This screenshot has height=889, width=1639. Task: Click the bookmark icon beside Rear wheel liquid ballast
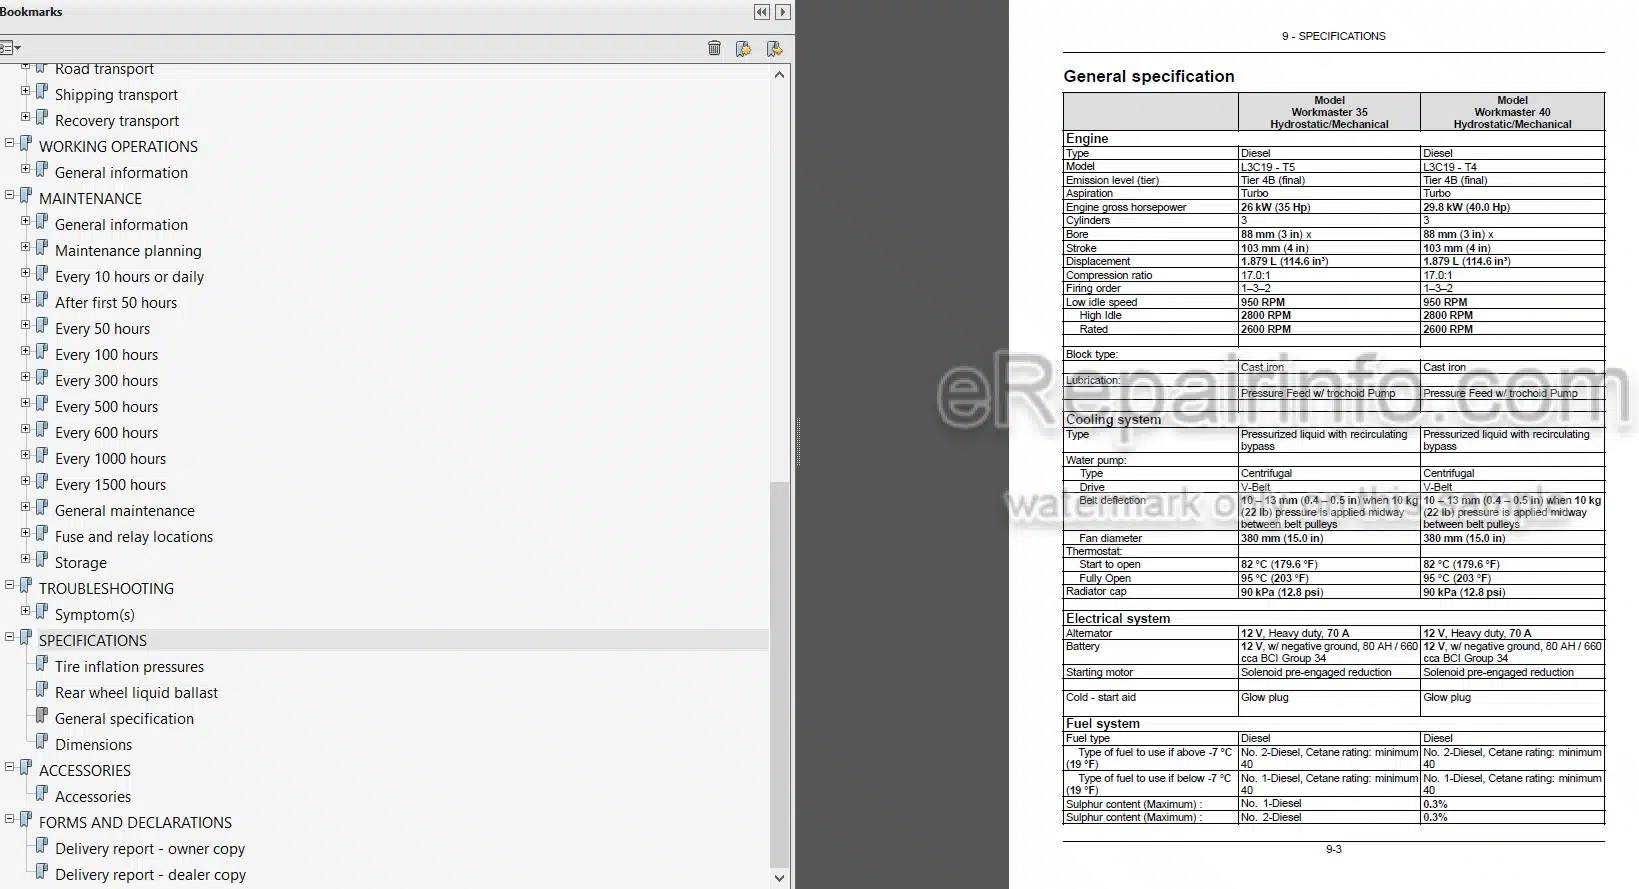point(42,690)
